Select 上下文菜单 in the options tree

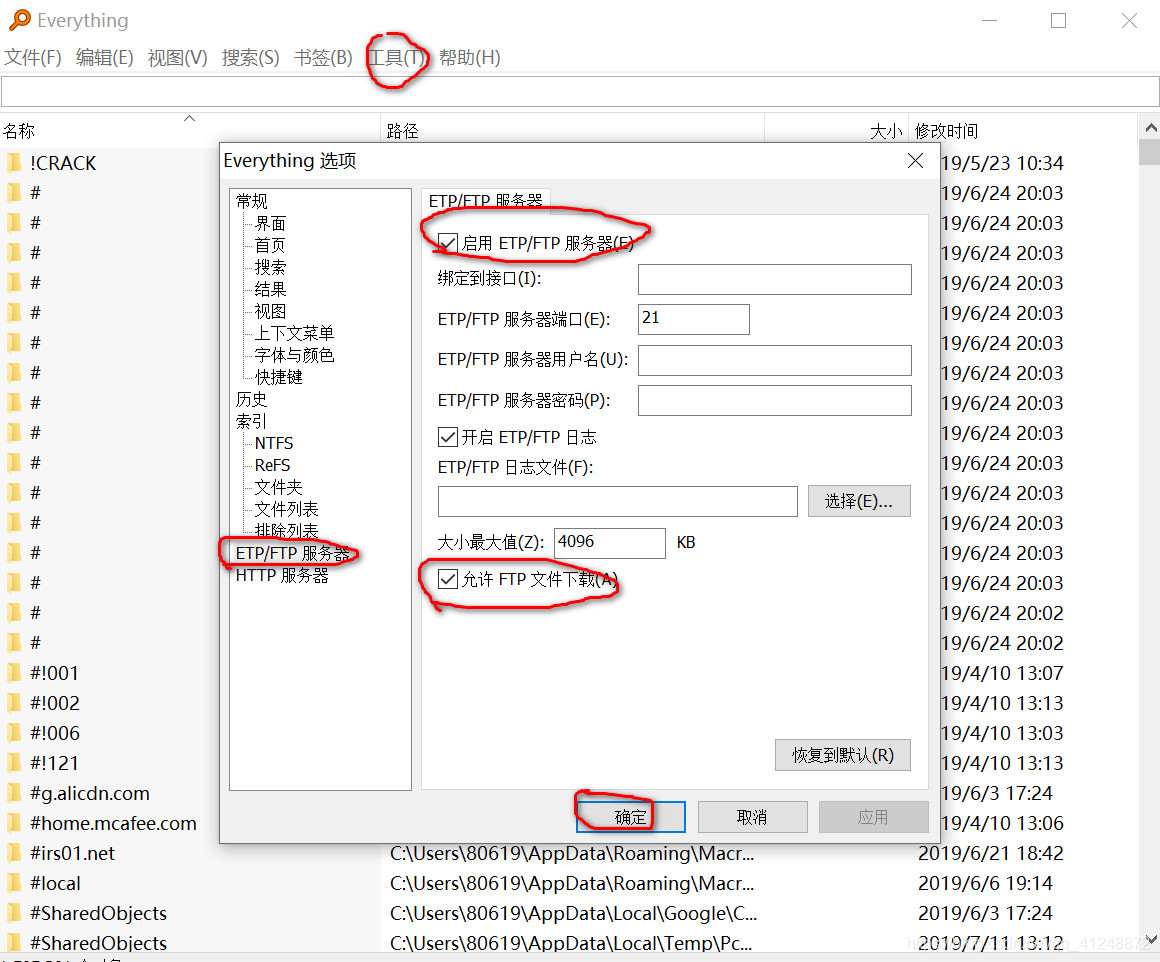pos(294,333)
